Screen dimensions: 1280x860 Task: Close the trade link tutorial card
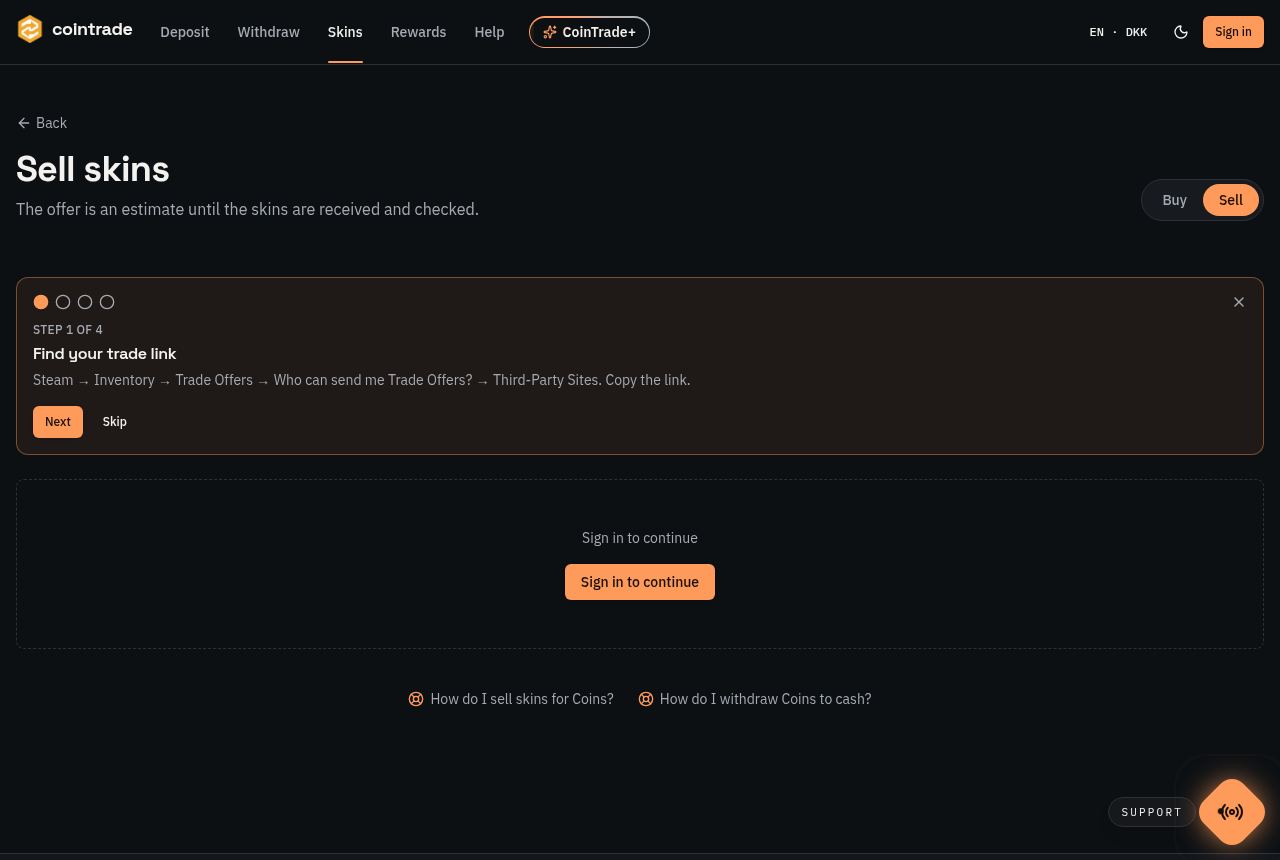(x=1239, y=302)
